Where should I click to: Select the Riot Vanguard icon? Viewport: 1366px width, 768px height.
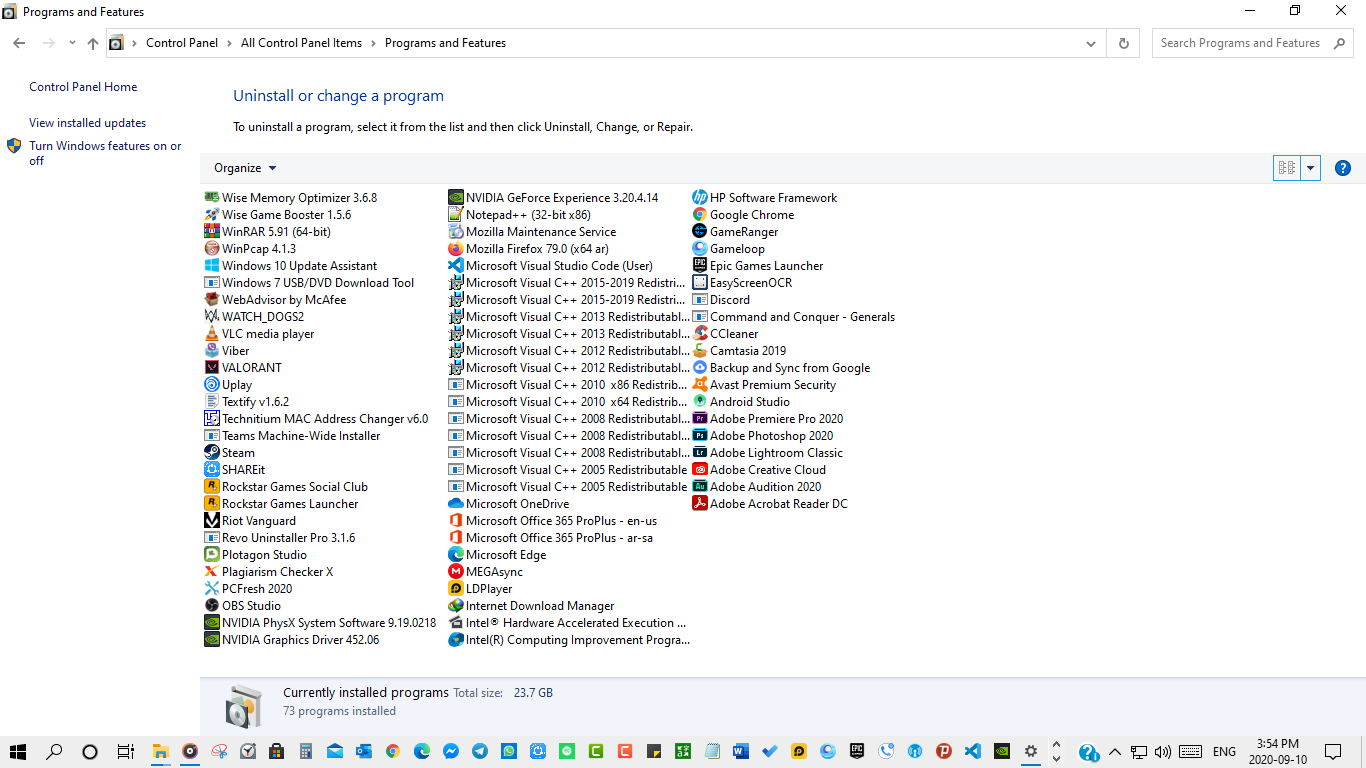pos(212,521)
